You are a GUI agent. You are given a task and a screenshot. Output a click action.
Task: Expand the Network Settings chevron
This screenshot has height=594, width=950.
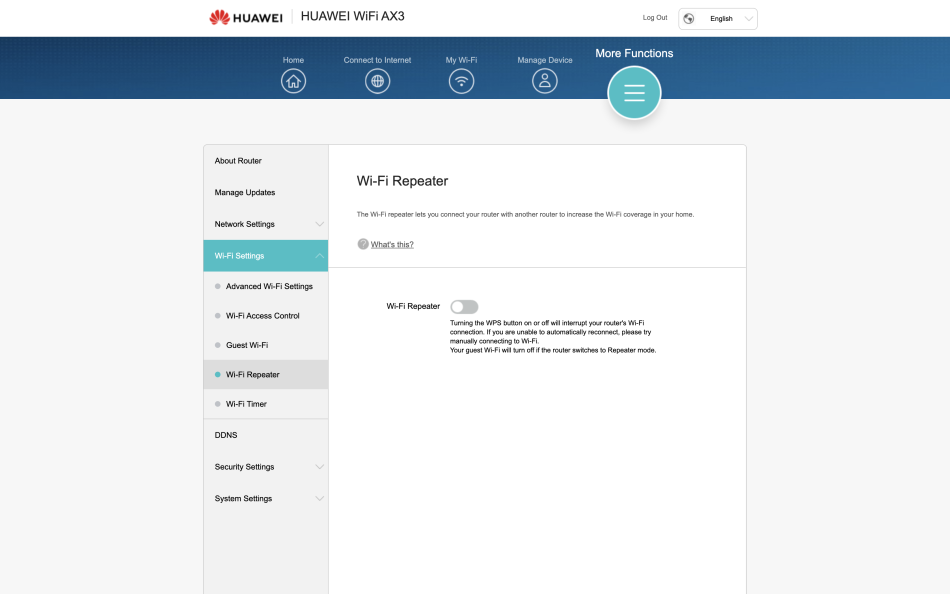319,224
